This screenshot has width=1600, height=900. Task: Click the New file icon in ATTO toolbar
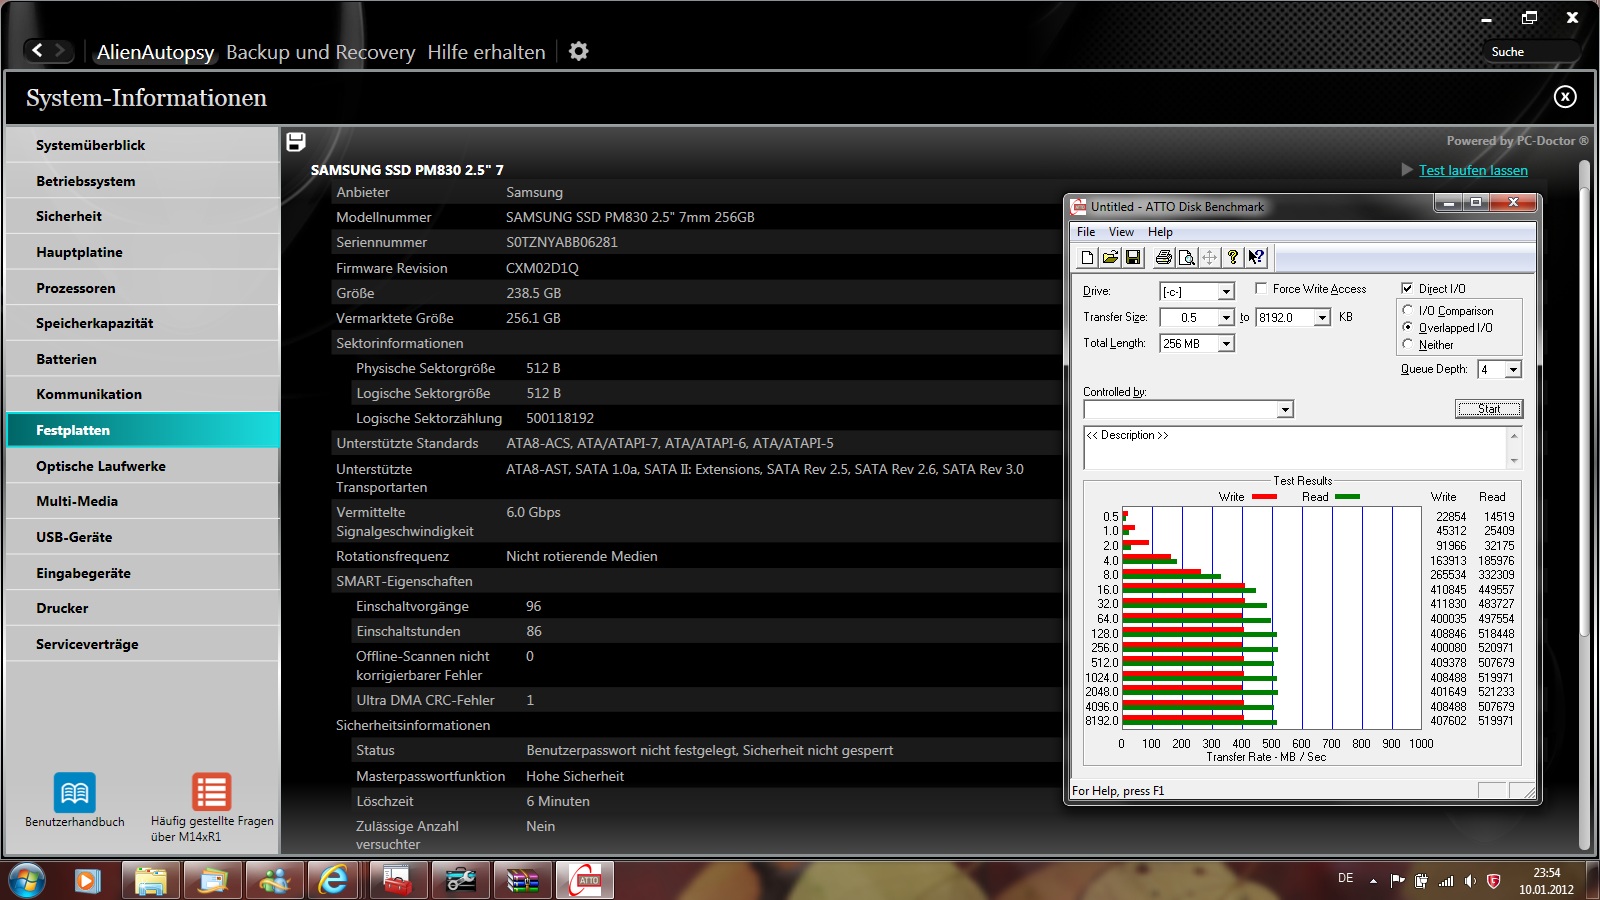coord(1087,258)
